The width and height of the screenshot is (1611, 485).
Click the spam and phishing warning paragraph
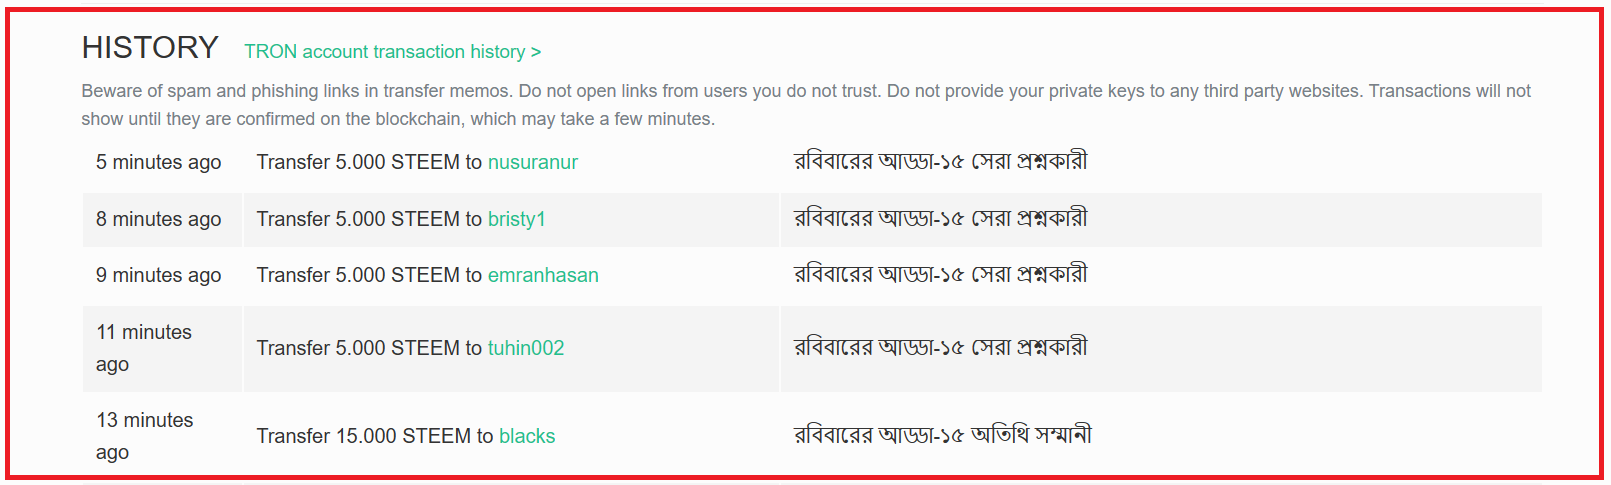pos(806,105)
